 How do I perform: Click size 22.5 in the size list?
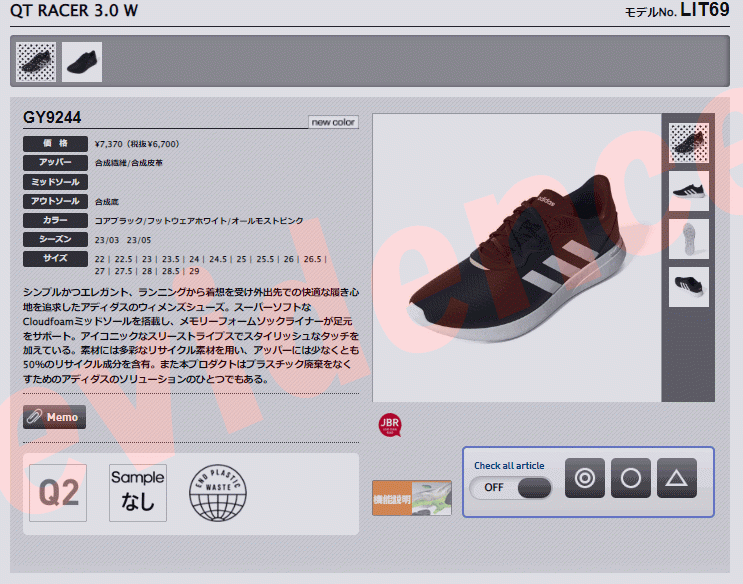pyautogui.click(x=123, y=259)
